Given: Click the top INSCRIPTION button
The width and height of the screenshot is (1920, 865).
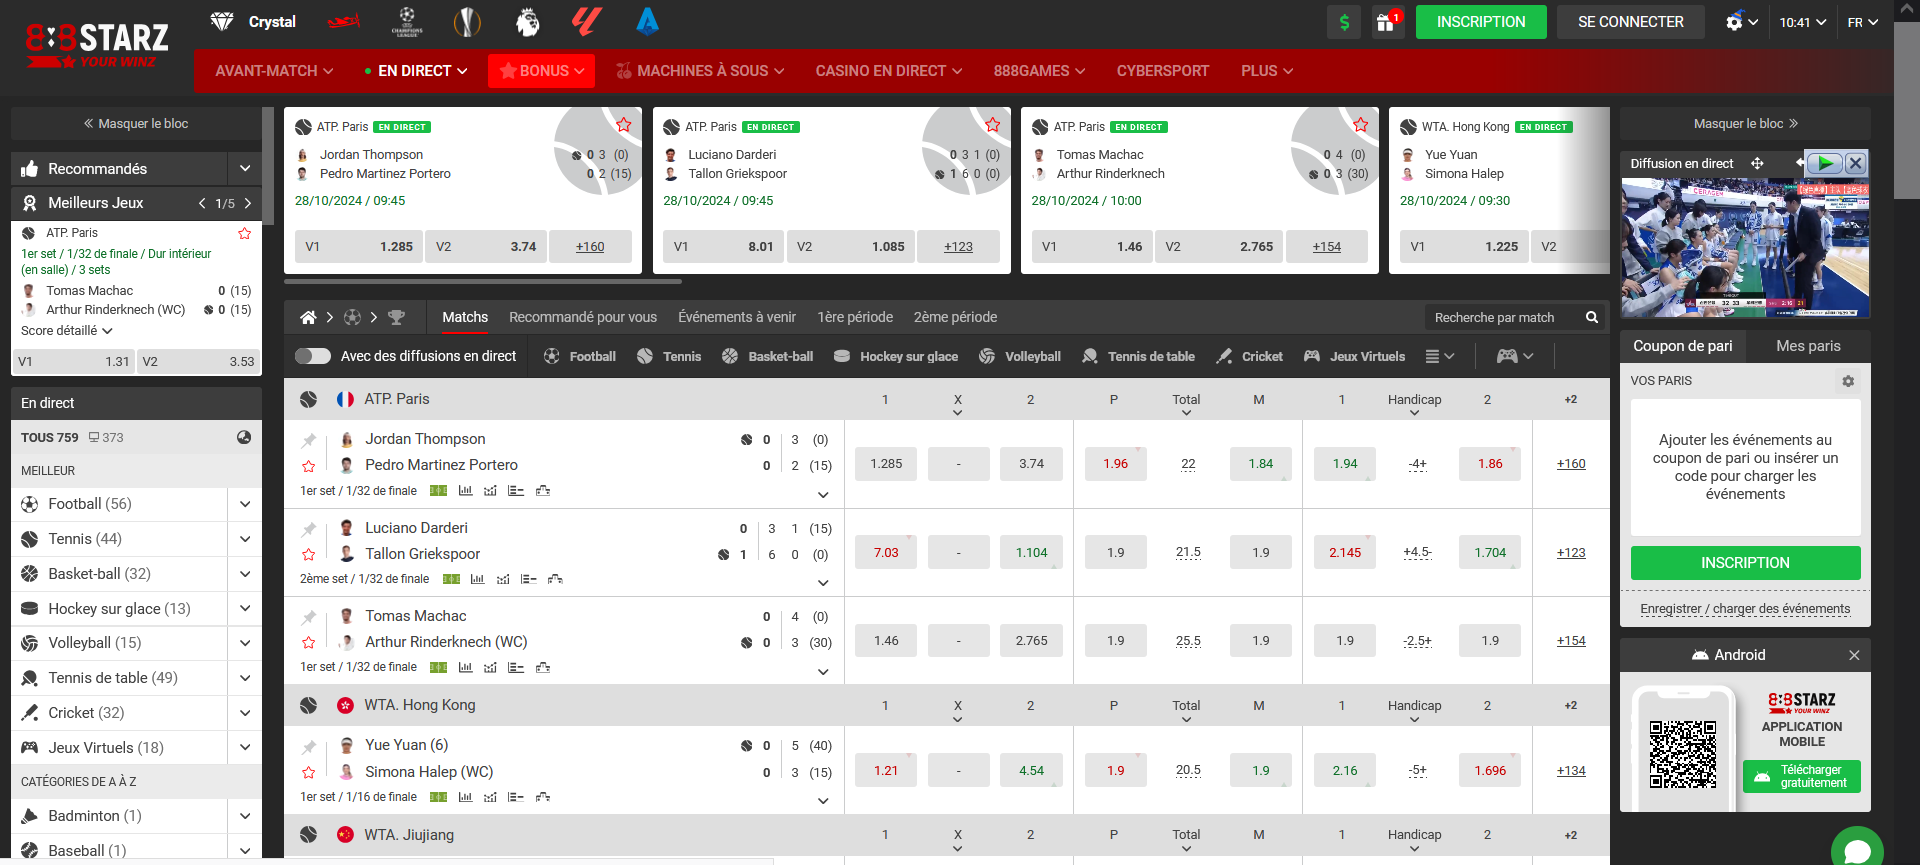Looking at the screenshot, I should [1481, 22].
